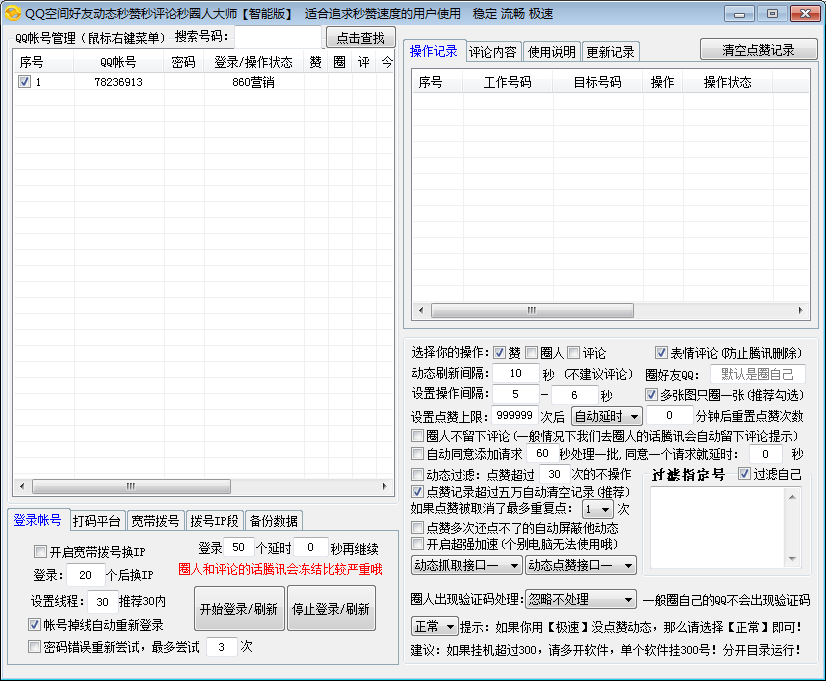Click the operation interval maximum field showing 6
Viewport: 826px width, 681px height.
click(x=575, y=394)
